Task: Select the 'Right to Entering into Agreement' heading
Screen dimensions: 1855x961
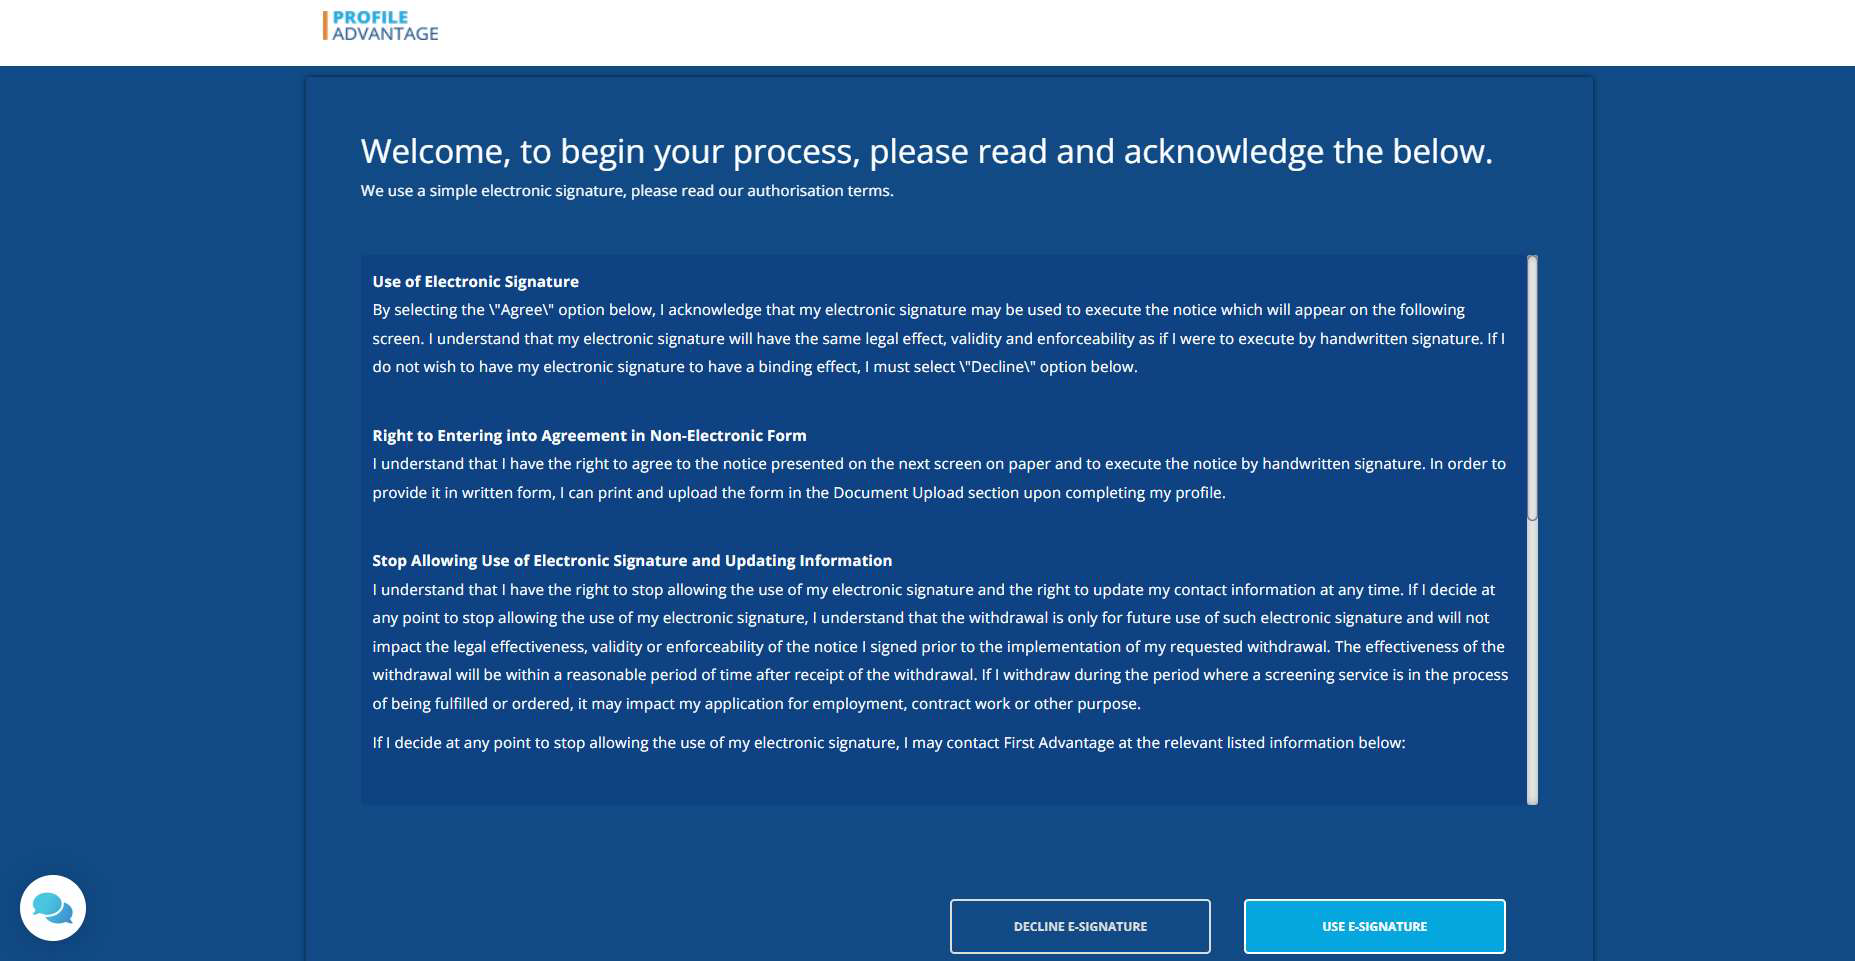Action: pos(589,436)
